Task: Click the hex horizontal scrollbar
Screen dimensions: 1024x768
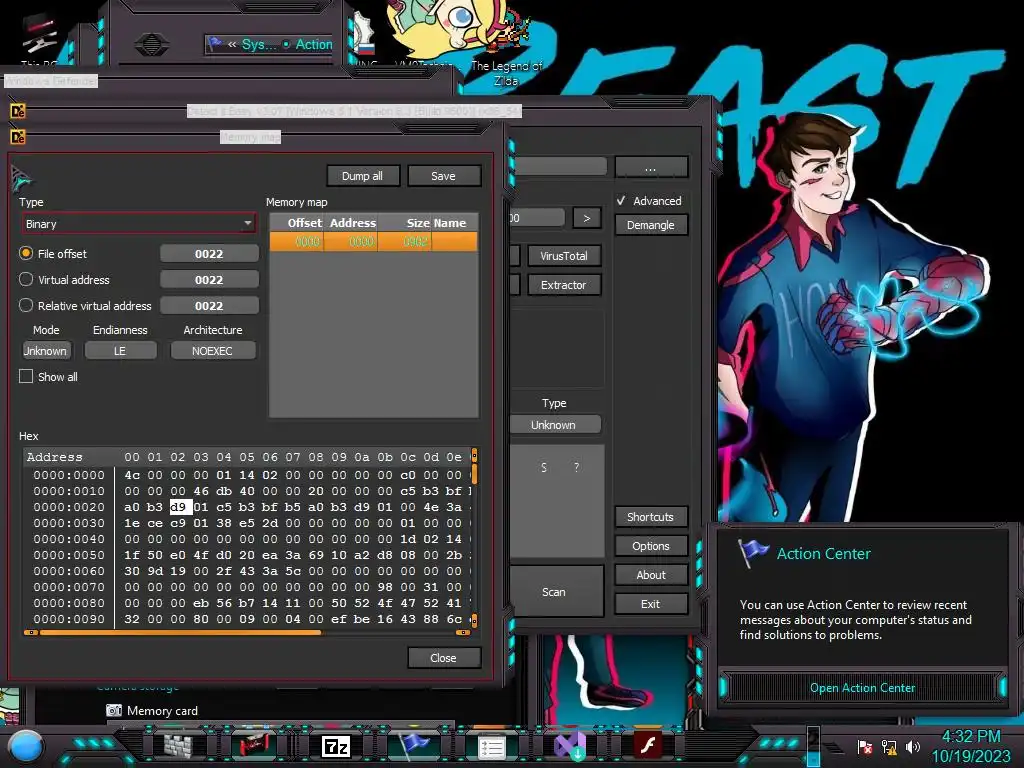Action: click(x=247, y=632)
